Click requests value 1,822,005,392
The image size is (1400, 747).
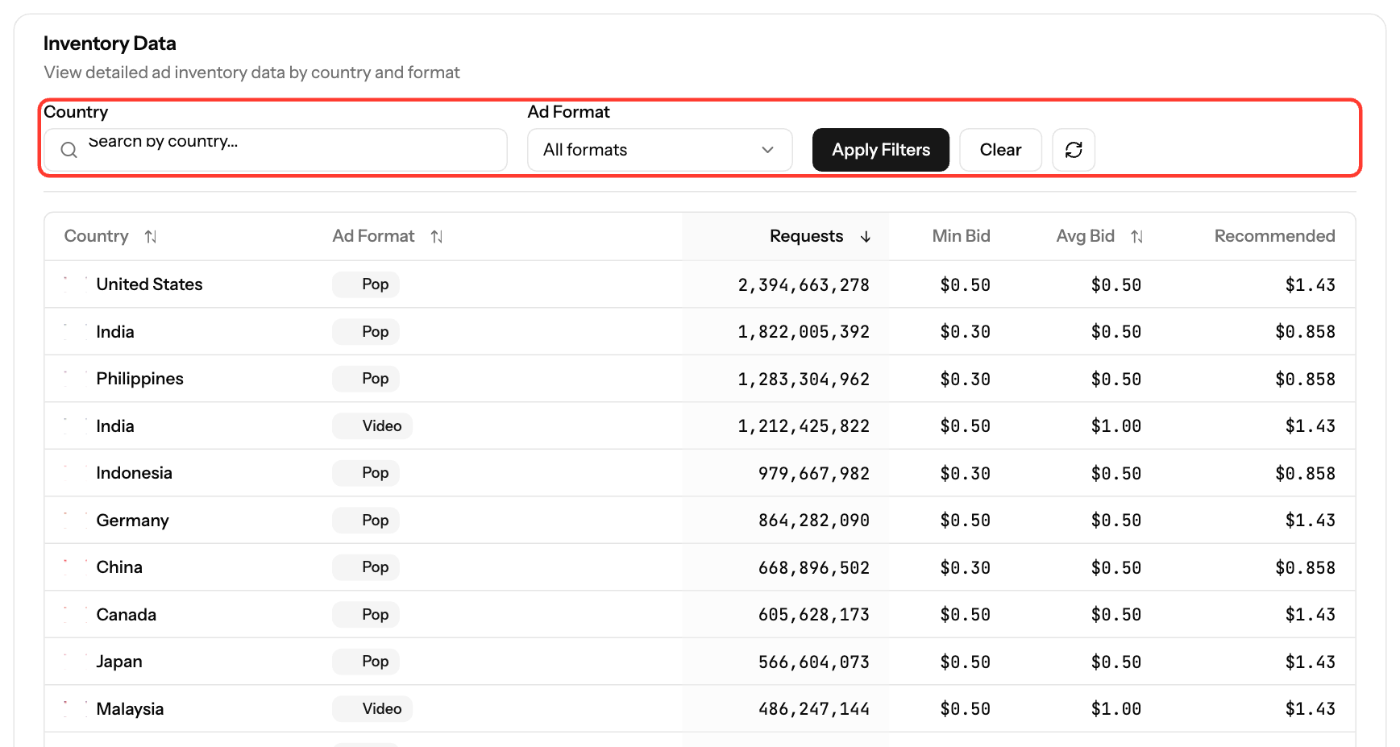point(804,332)
